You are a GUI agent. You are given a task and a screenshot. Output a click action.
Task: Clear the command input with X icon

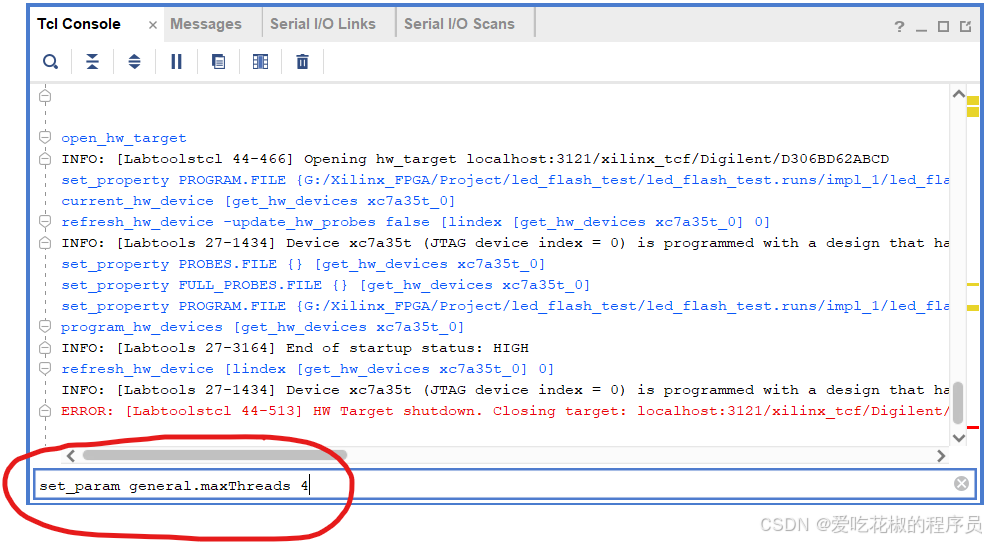pos(961,484)
